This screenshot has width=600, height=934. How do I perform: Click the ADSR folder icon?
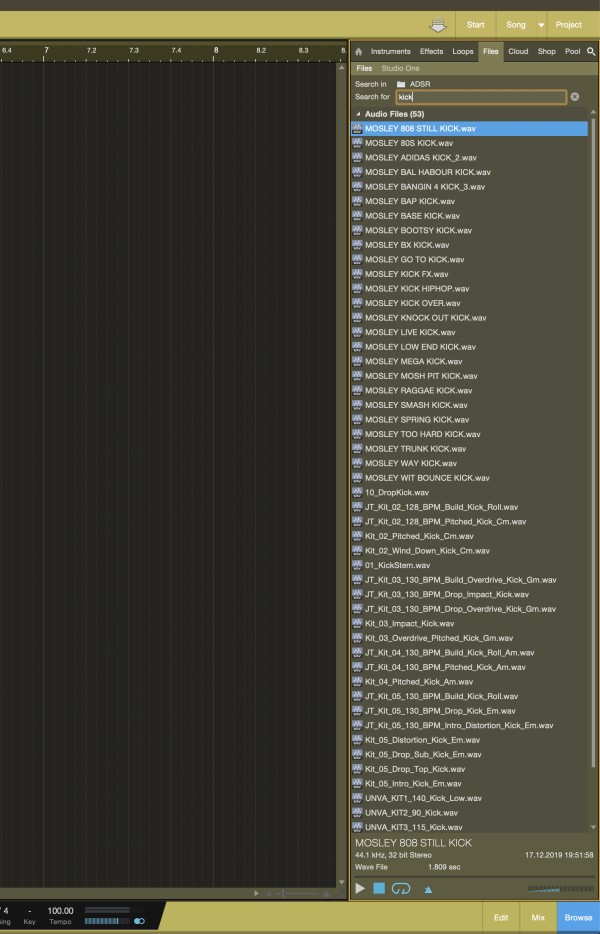(x=401, y=84)
